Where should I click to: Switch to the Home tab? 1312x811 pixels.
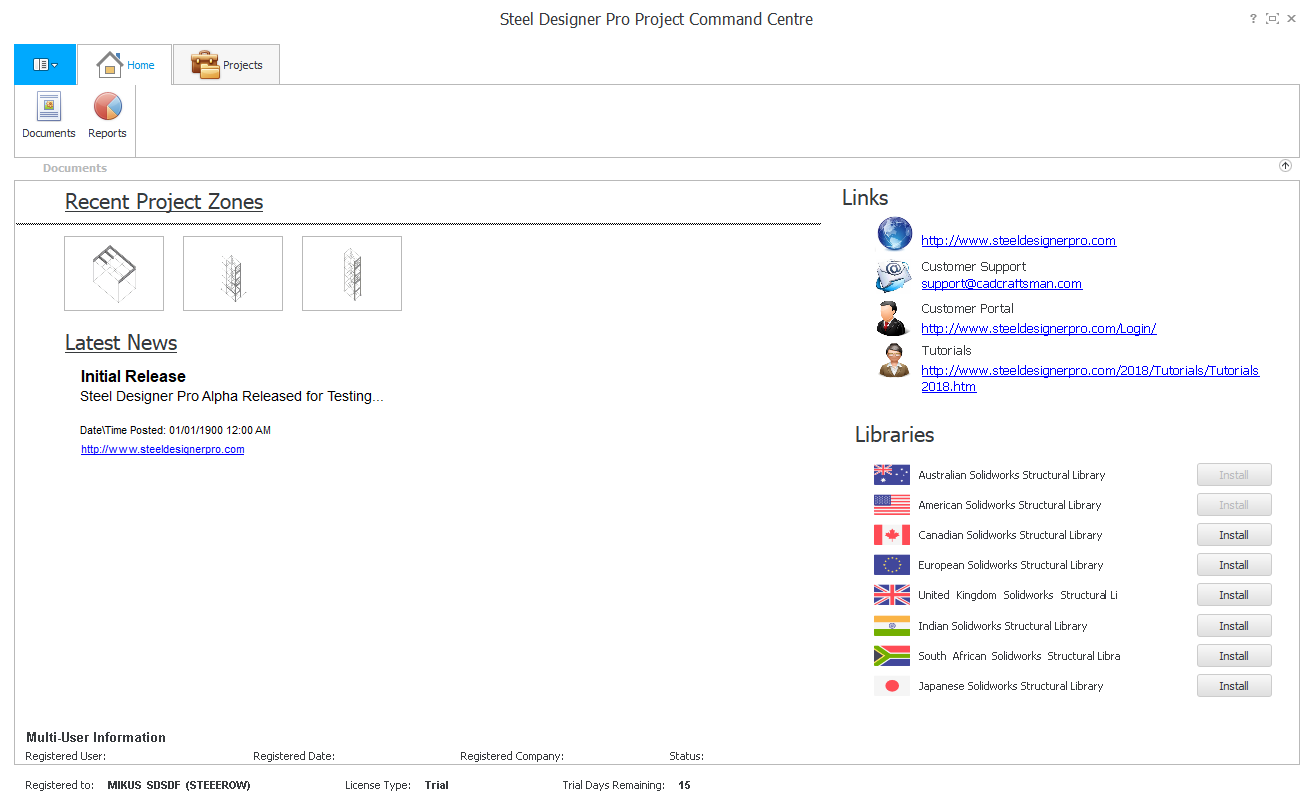click(125, 65)
